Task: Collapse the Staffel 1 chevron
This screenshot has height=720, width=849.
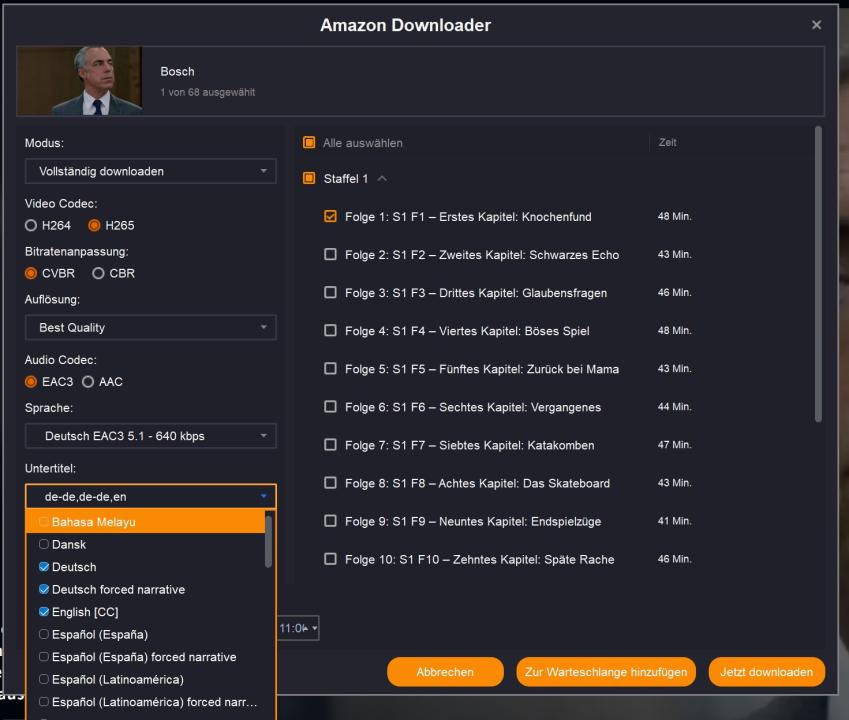Action: click(382, 179)
